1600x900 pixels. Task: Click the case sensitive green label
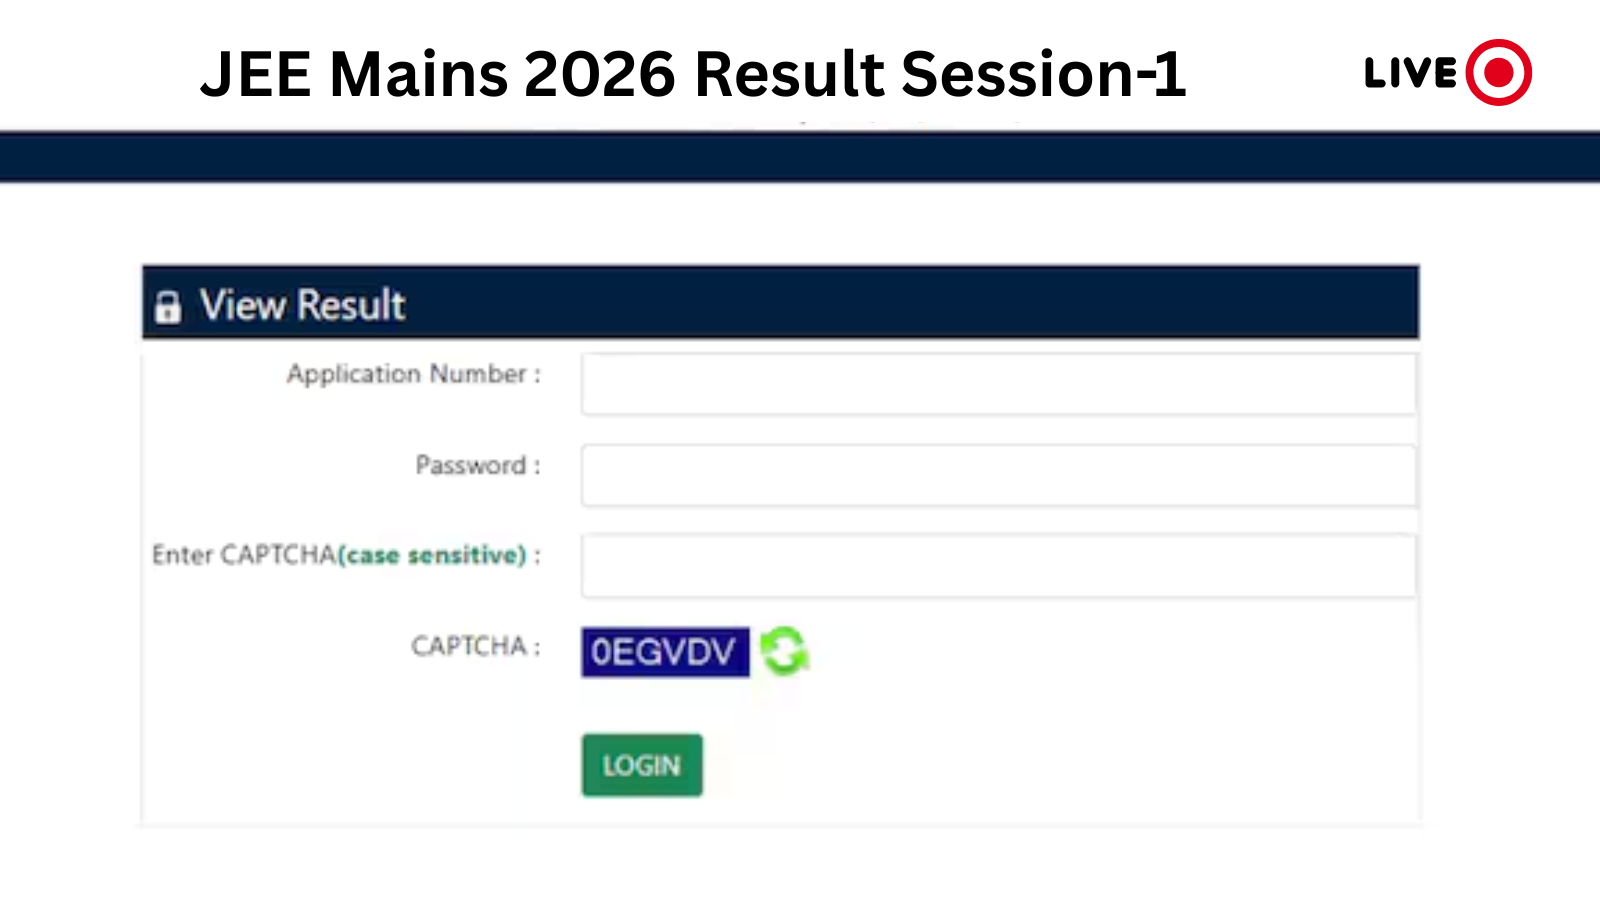(434, 556)
